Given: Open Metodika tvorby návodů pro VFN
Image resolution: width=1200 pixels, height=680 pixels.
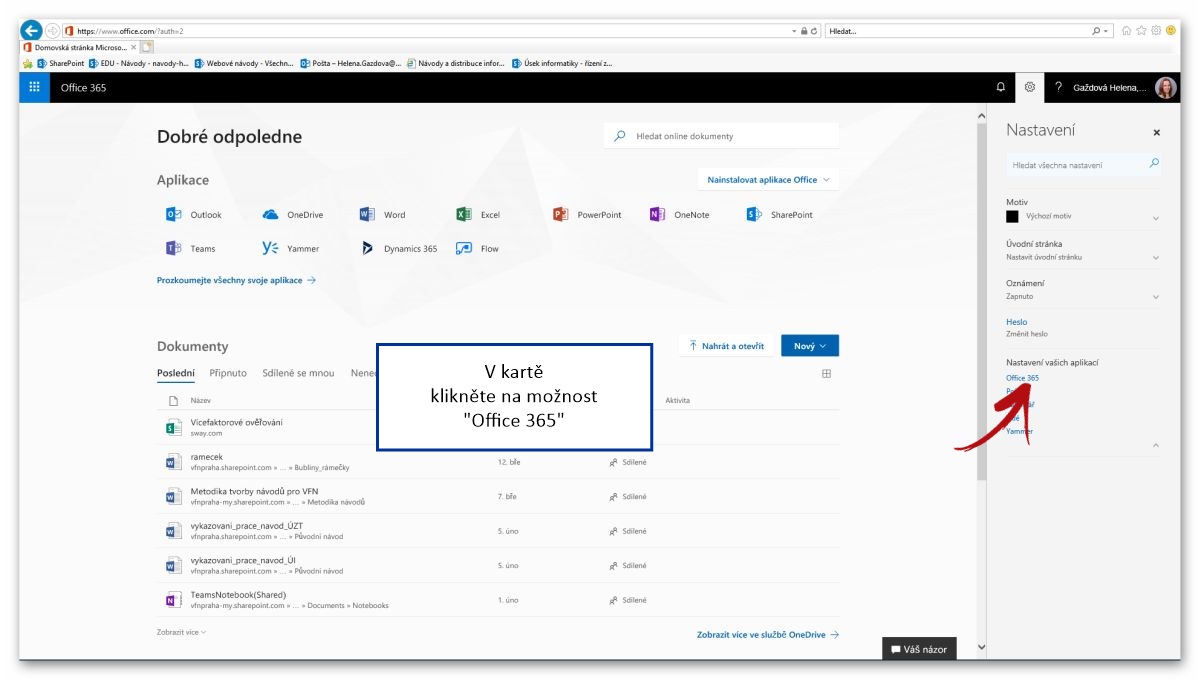Looking at the screenshot, I should click(254, 492).
